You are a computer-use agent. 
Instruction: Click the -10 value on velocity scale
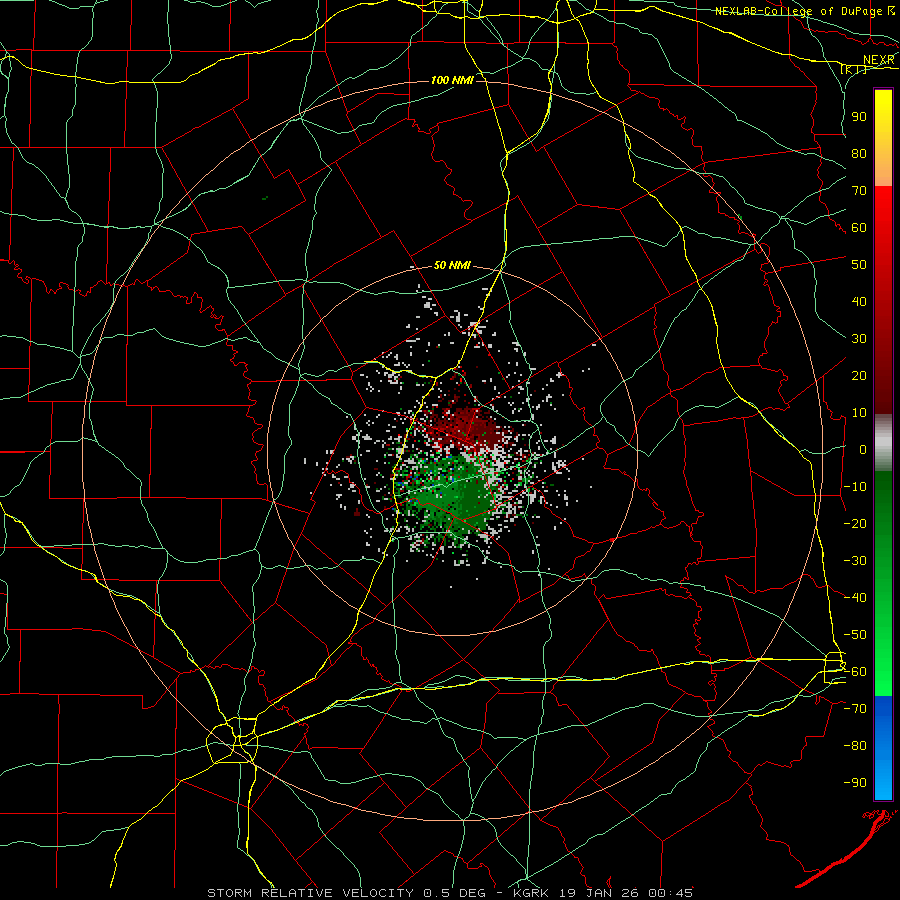(855, 487)
